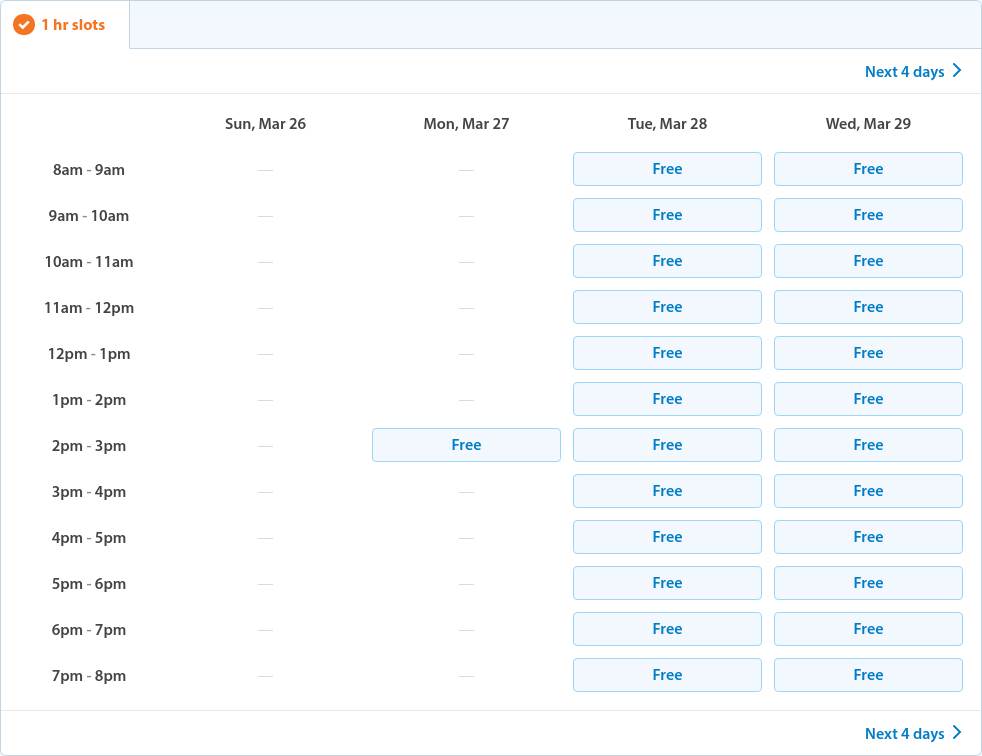Click the Tue, Mar 28 column header
Image resolution: width=982 pixels, height=756 pixels.
tap(667, 124)
